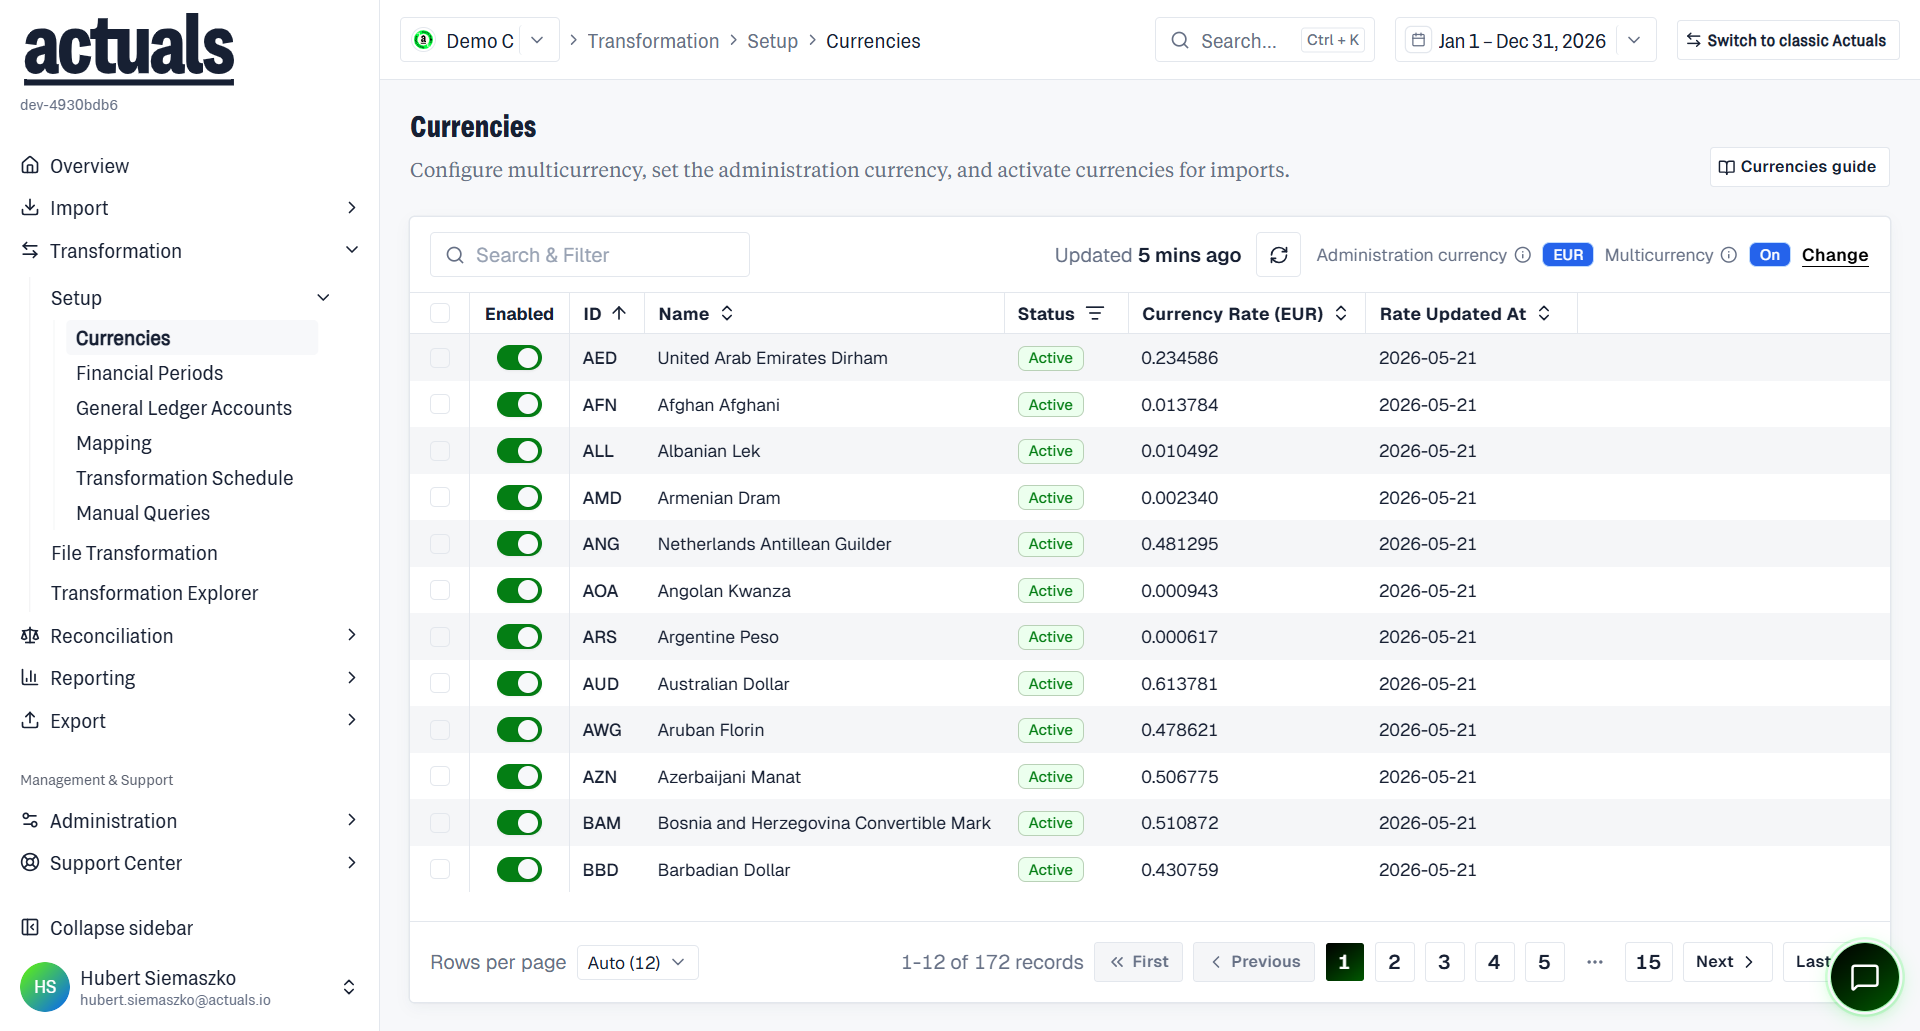Open the chat support bubble icon
Viewport: 1920px width, 1031px height.
pyautogui.click(x=1864, y=977)
